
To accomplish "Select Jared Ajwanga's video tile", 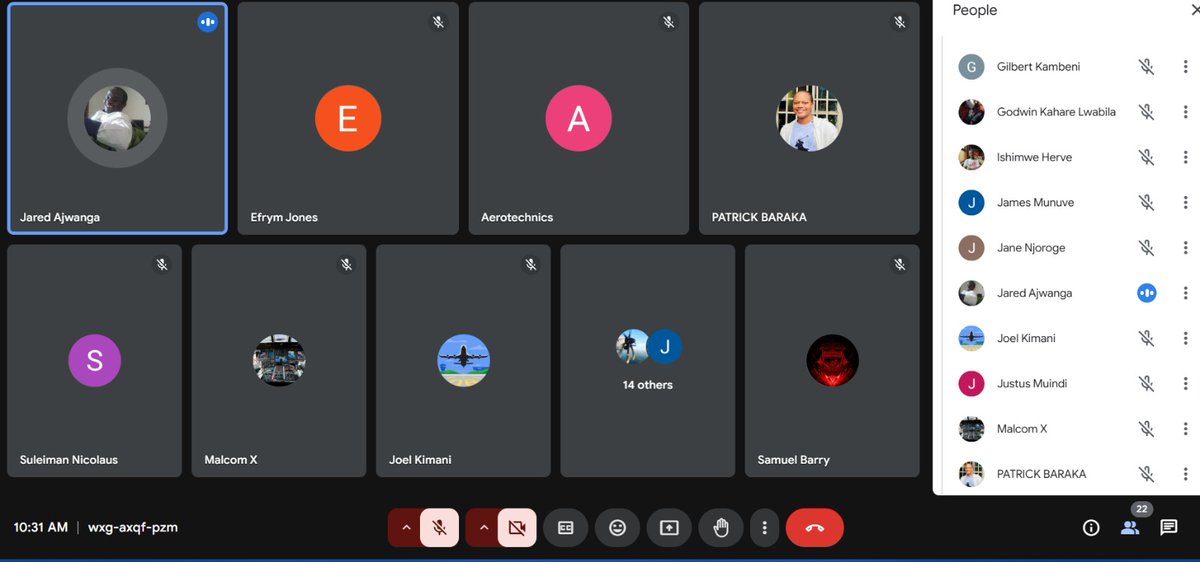I will tap(117, 118).
